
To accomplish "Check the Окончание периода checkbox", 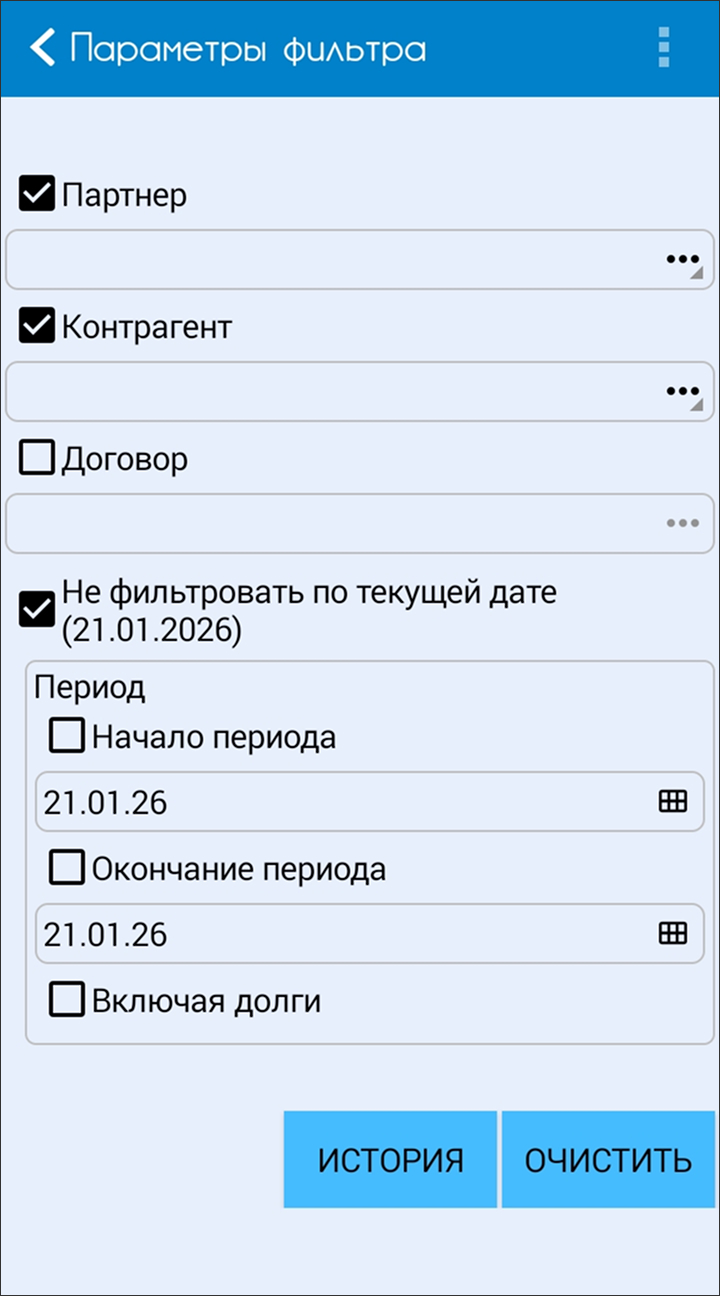I will (67, 868).
